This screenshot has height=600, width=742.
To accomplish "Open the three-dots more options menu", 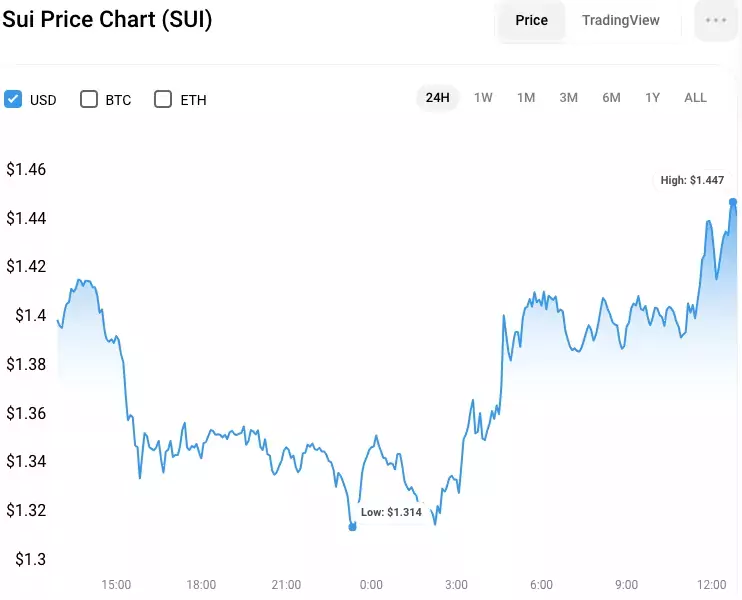I will coord(716,20).
